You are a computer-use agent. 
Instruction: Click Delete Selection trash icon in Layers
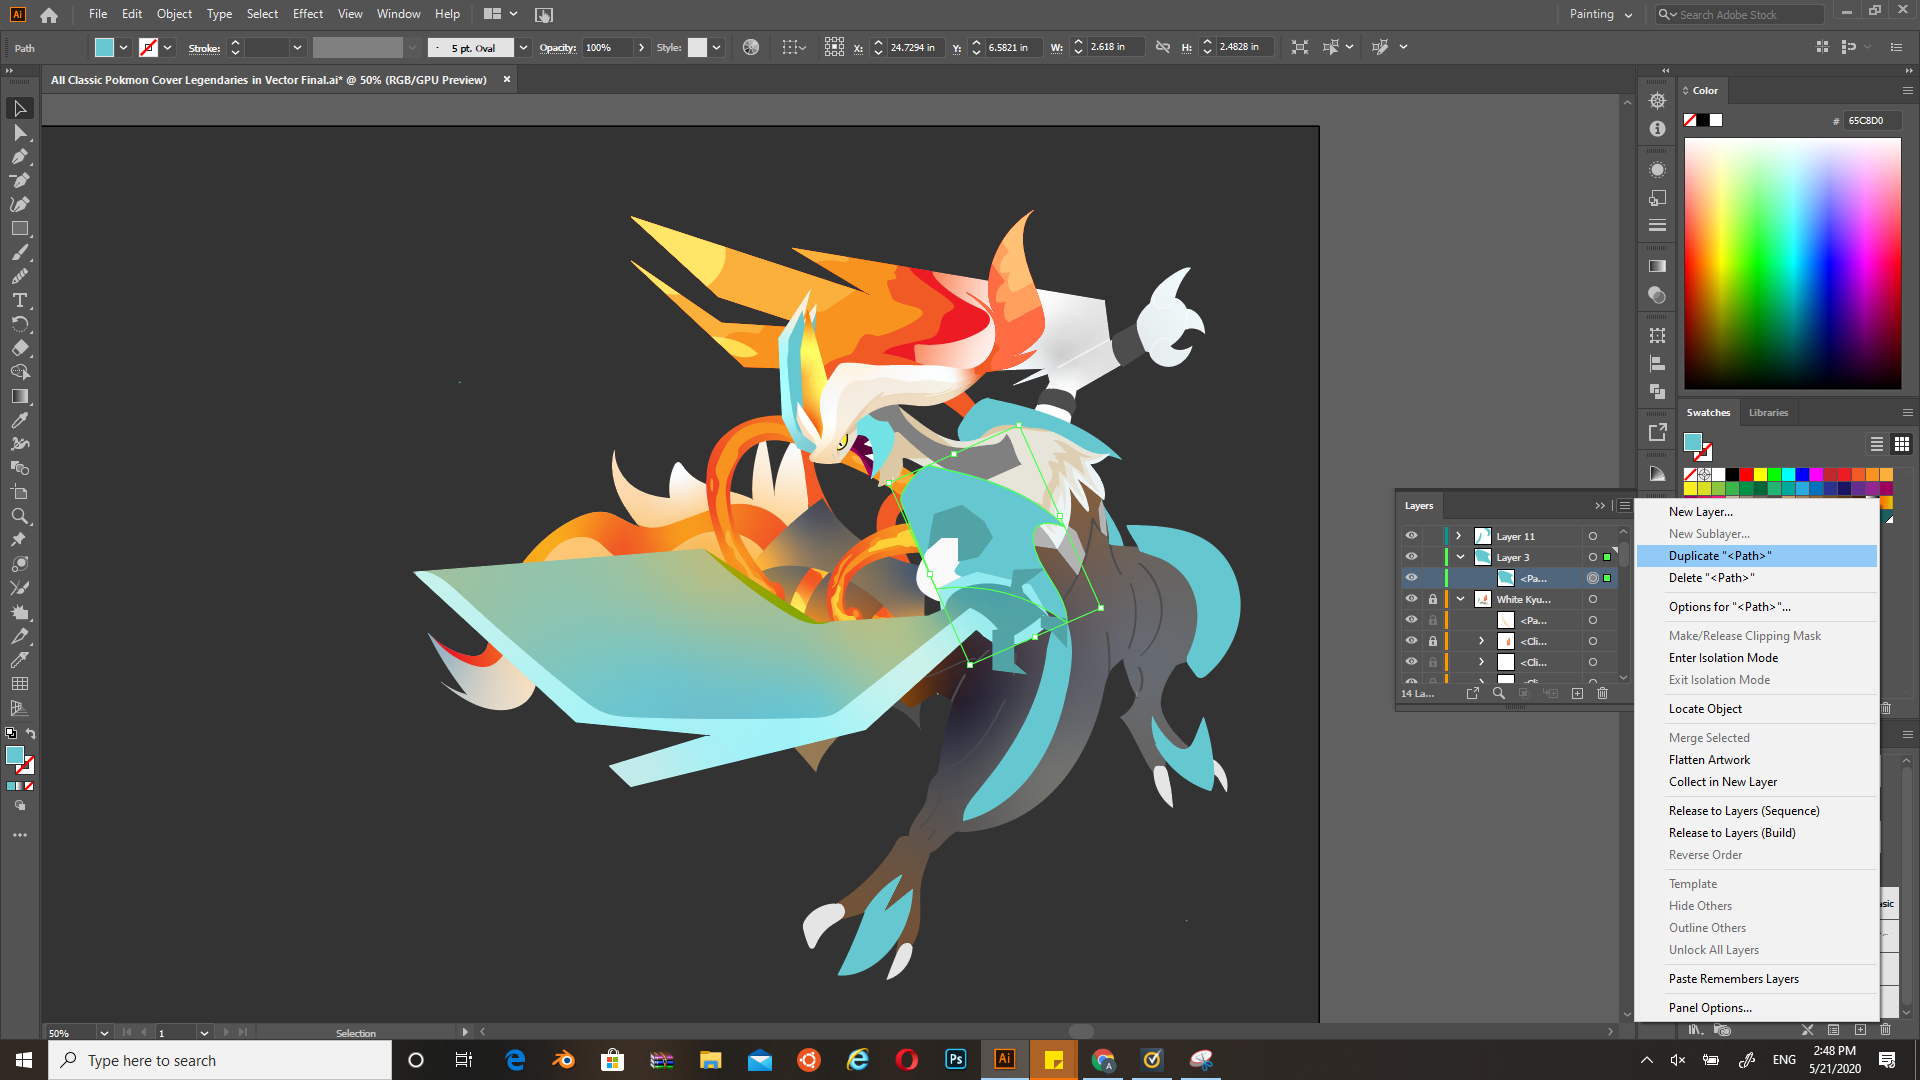[x=1602, y=693]
